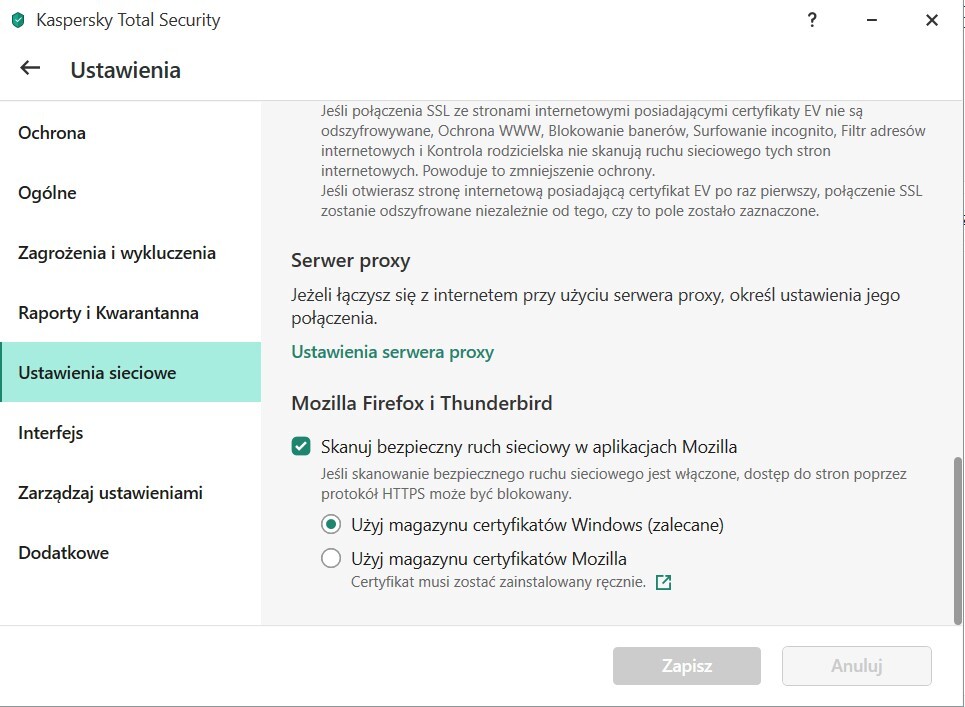Image resolution: width=965 pixels, height=707 pixels.
Task: Select Ustawienia sieciowe in sidebar
Action: [x=97, y=373]
